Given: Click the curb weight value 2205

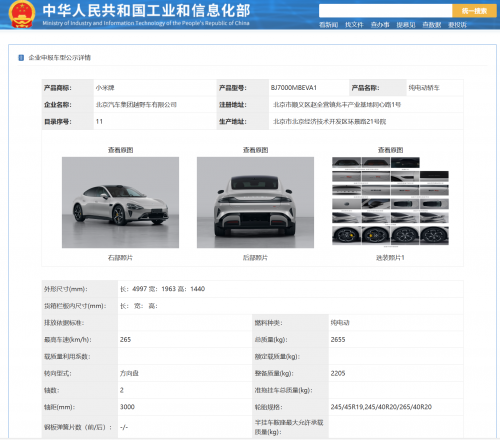Looking at the screenshot, I should [338, 373].
